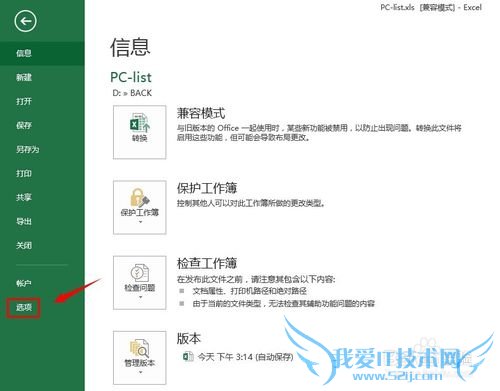The width and height of the screenshot is (500, 391).
Task: Click the 信息 page title
Action: coord(130,47)
